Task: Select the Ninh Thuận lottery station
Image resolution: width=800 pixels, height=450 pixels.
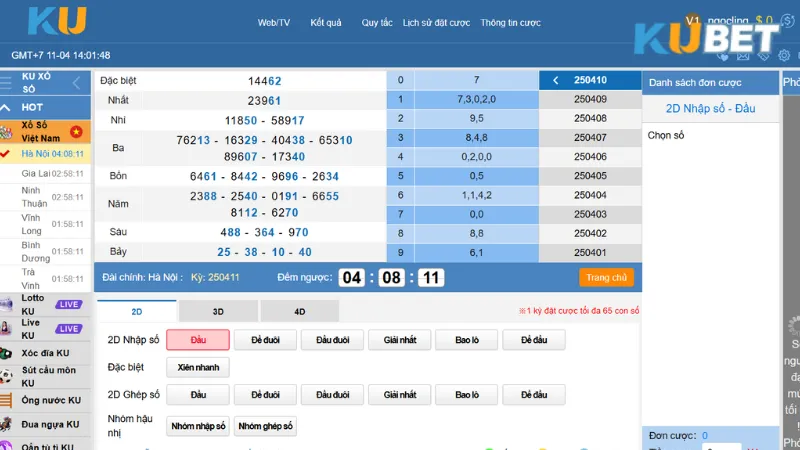Action: (x=45, y=197)
